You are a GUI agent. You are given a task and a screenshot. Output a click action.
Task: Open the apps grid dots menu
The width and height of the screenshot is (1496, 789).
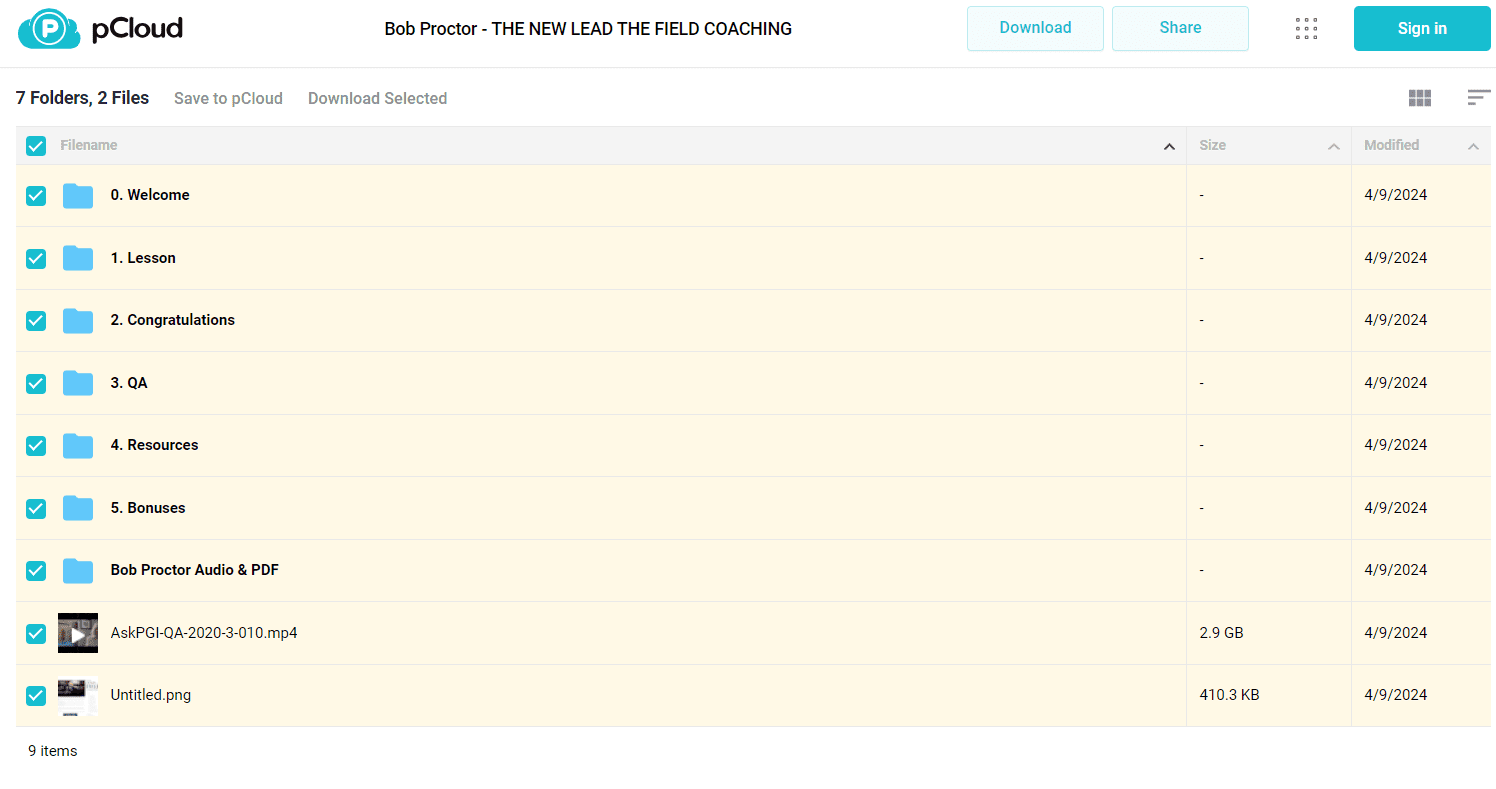[x=1306, y=28]
